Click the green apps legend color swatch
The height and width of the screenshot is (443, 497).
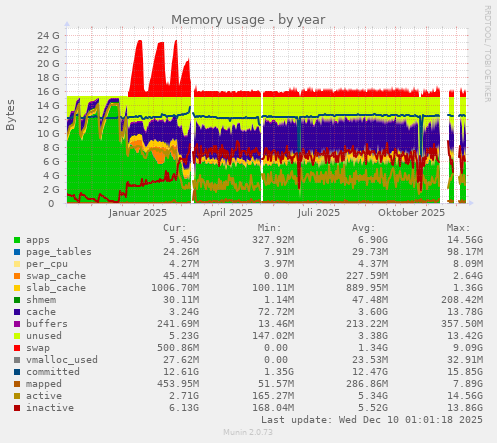[17, 240]
